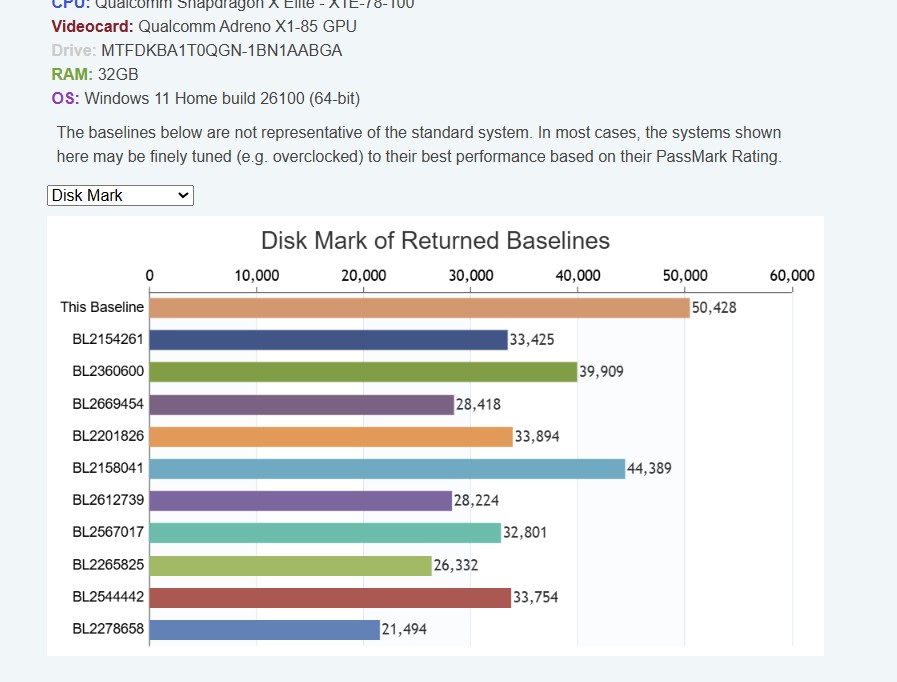The width and height of the screenshot is (897, 682).
Task: Click the This Baseline orange bar
Action: [x=419, y=308]
